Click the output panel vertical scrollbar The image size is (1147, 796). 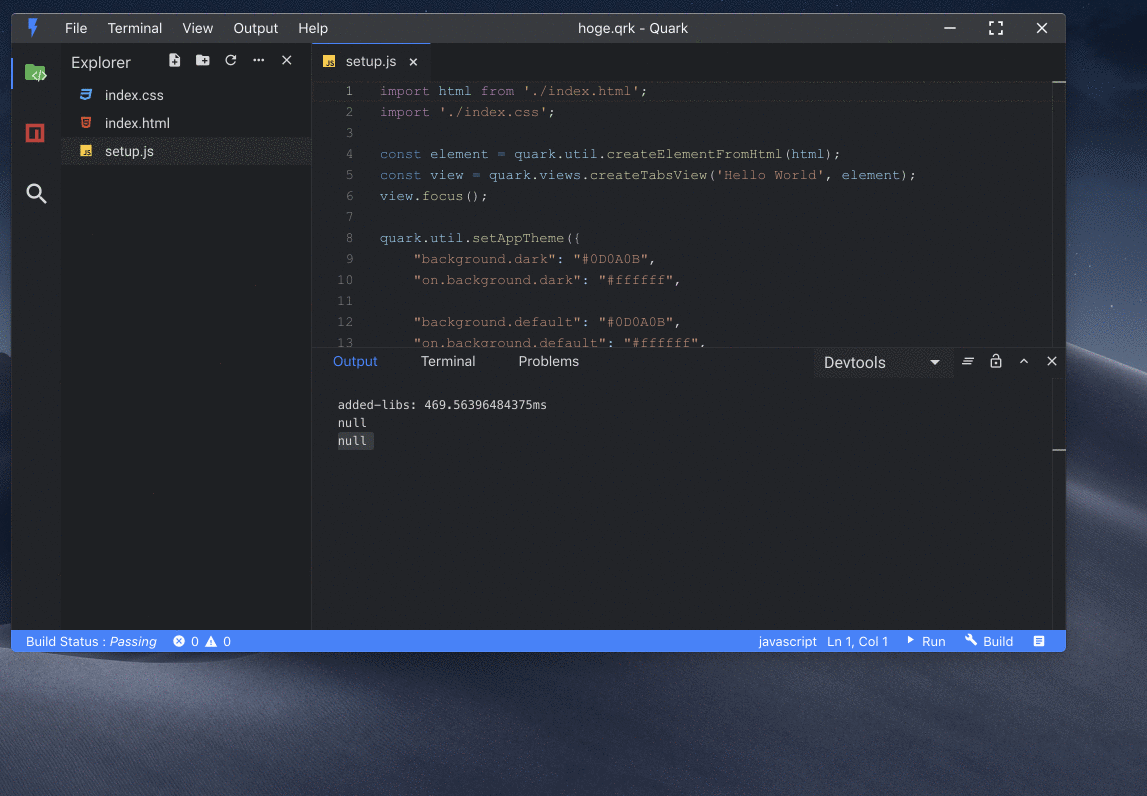(1058, 450)
